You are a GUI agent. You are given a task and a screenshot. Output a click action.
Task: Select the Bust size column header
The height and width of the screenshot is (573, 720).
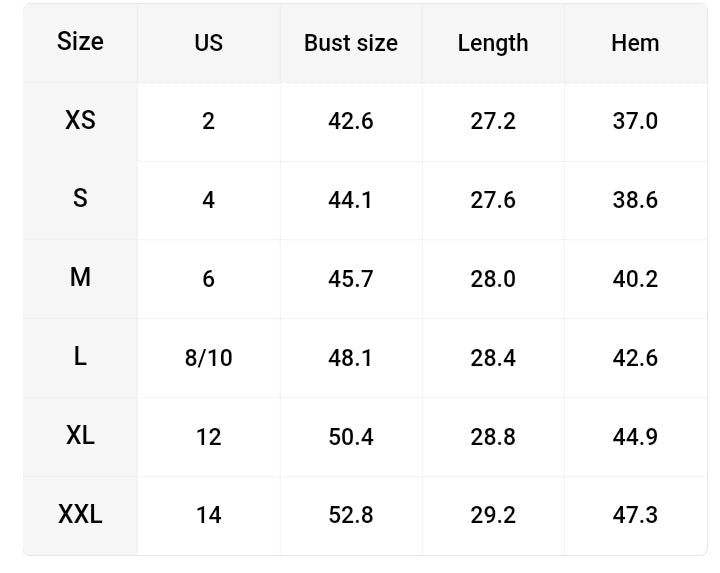350,43
